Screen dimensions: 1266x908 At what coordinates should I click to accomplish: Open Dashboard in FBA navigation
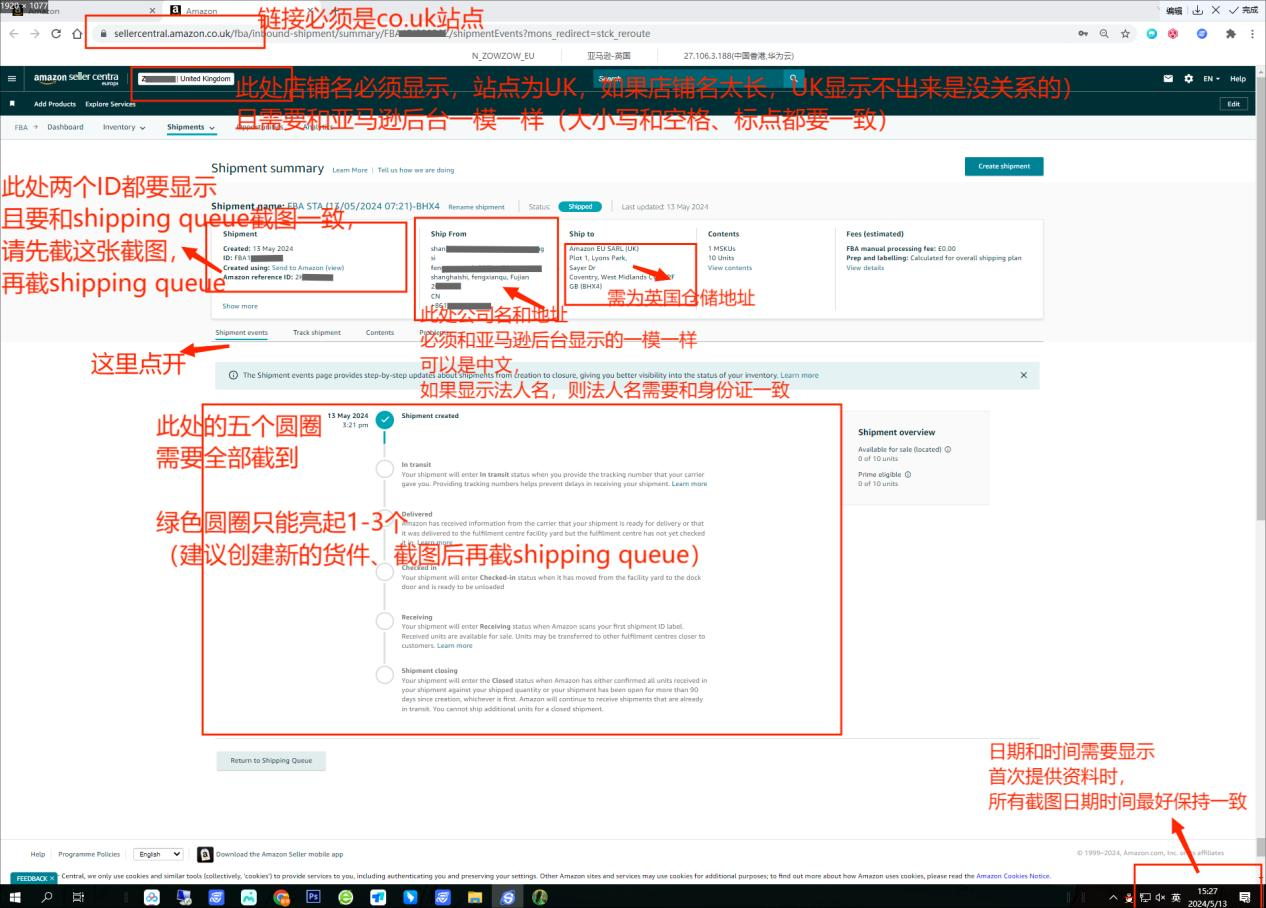[65, 127]
